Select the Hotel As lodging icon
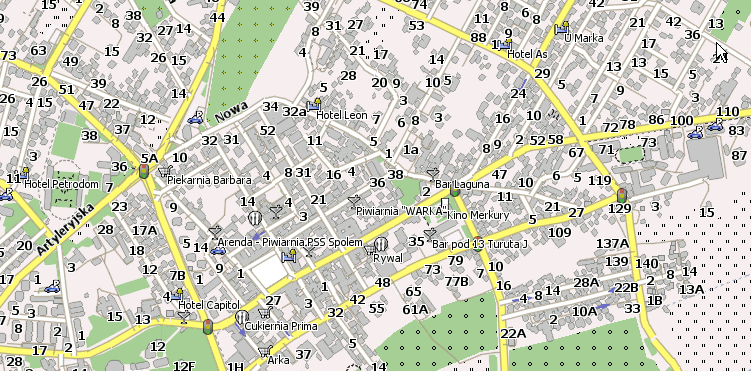The width and height of the screenshot is (751, 371). (504, 45)
